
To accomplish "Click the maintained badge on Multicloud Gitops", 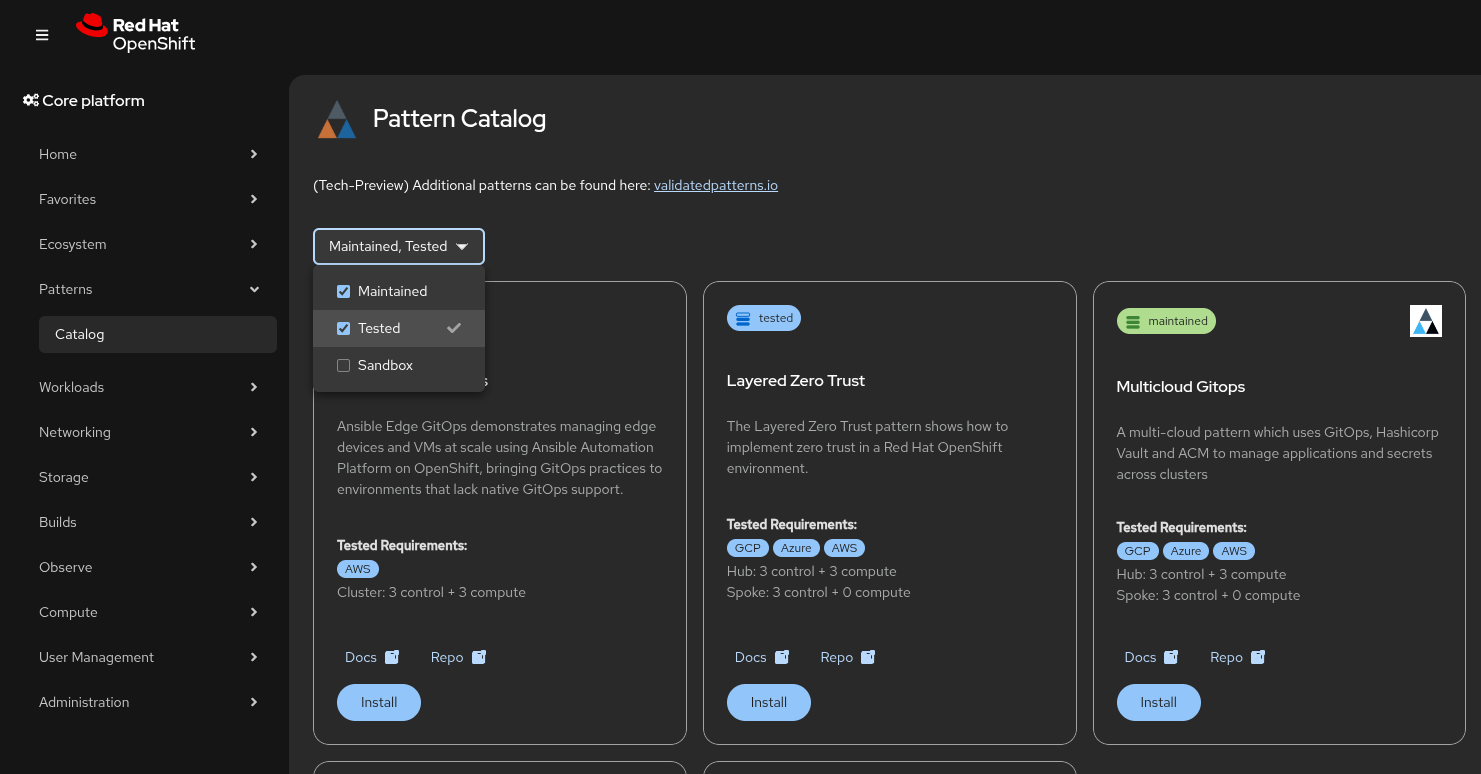I will [1166, 321].
